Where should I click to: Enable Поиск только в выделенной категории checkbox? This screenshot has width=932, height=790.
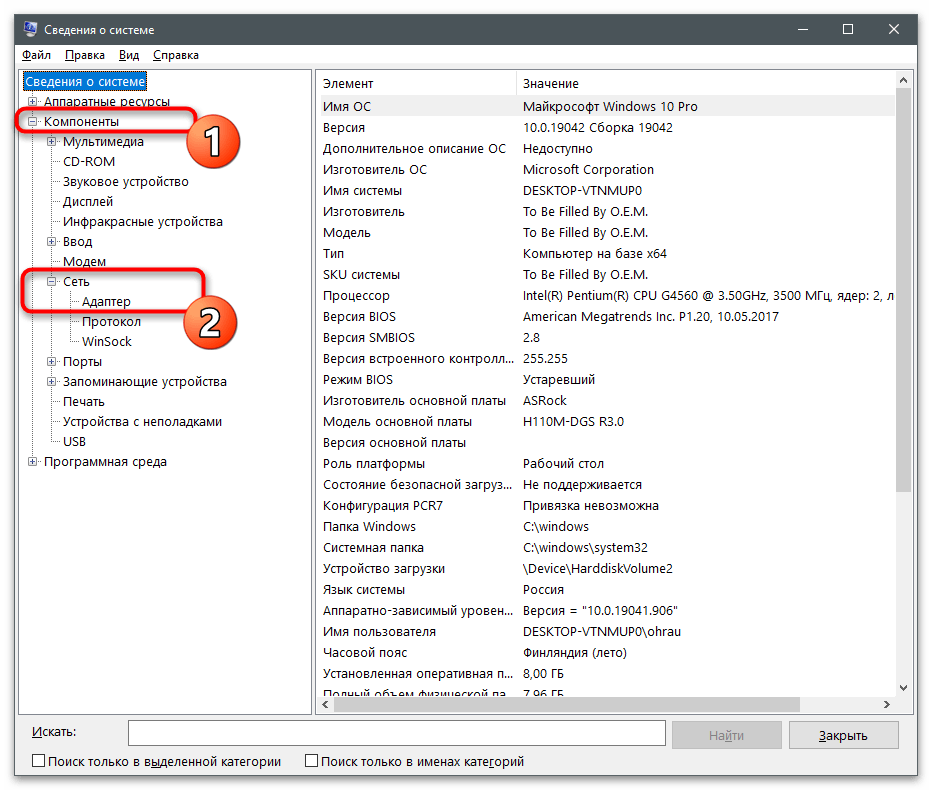(x=39, y=762)
